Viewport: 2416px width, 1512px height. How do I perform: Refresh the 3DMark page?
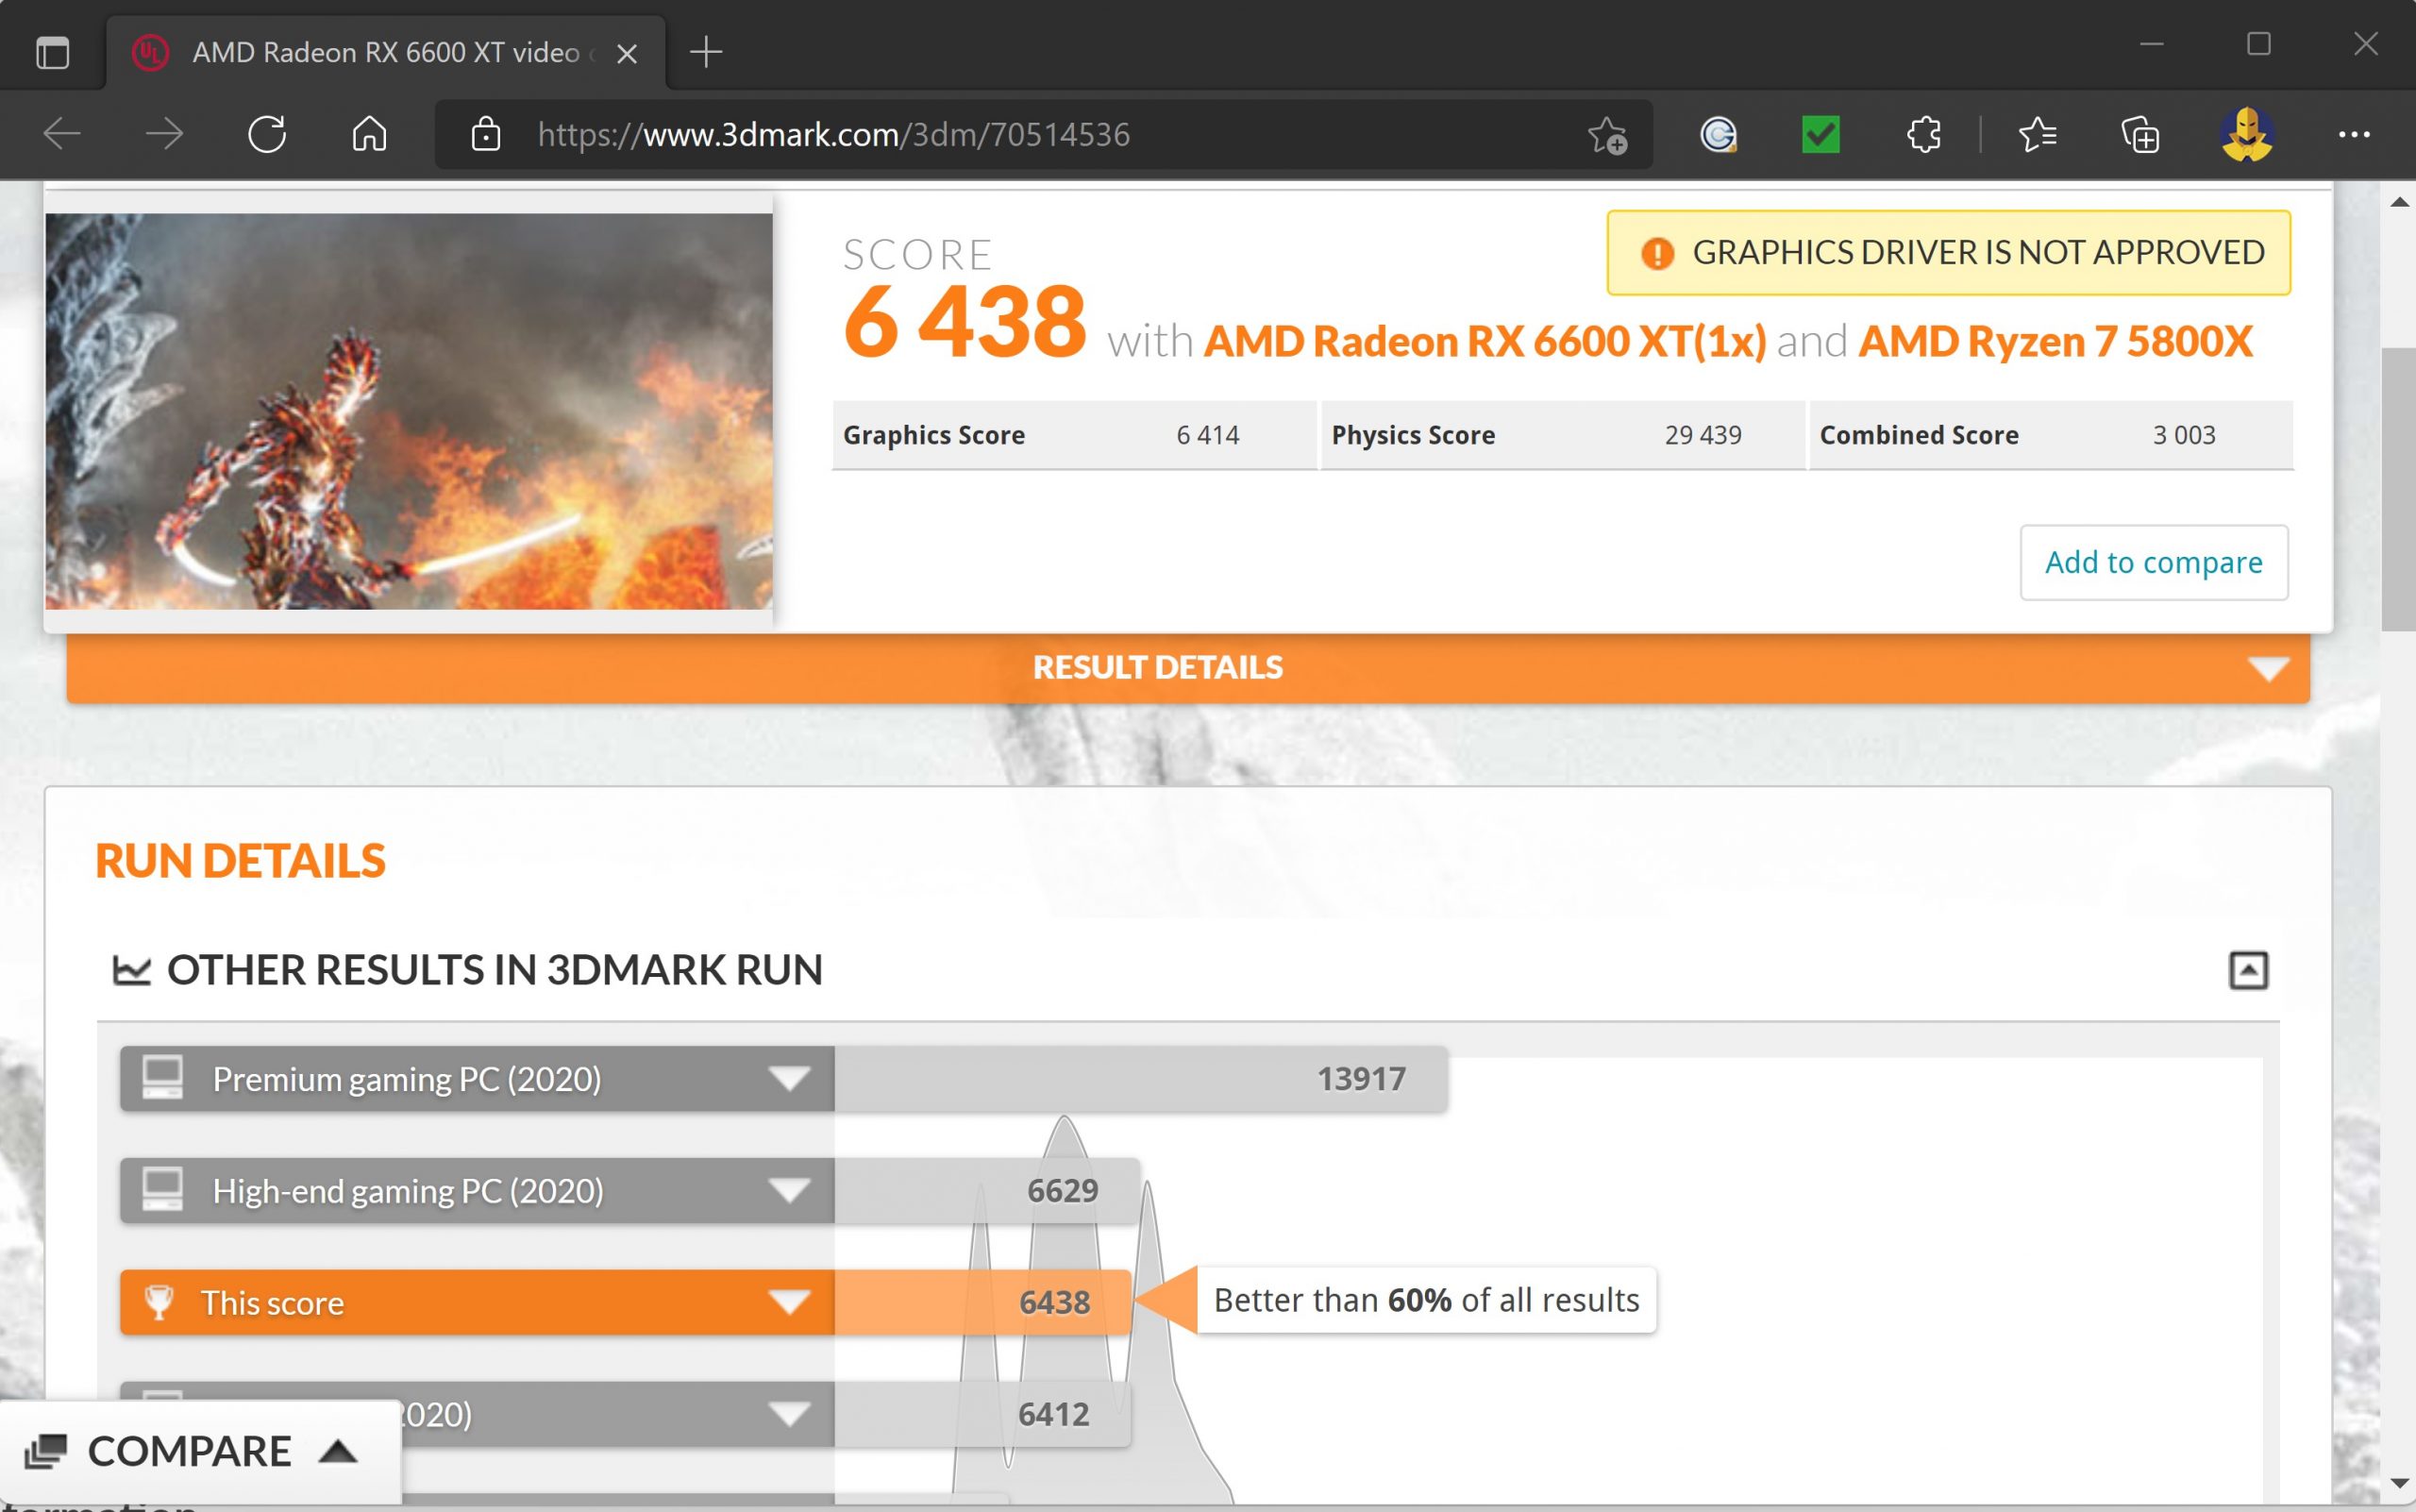click(267, 134)
